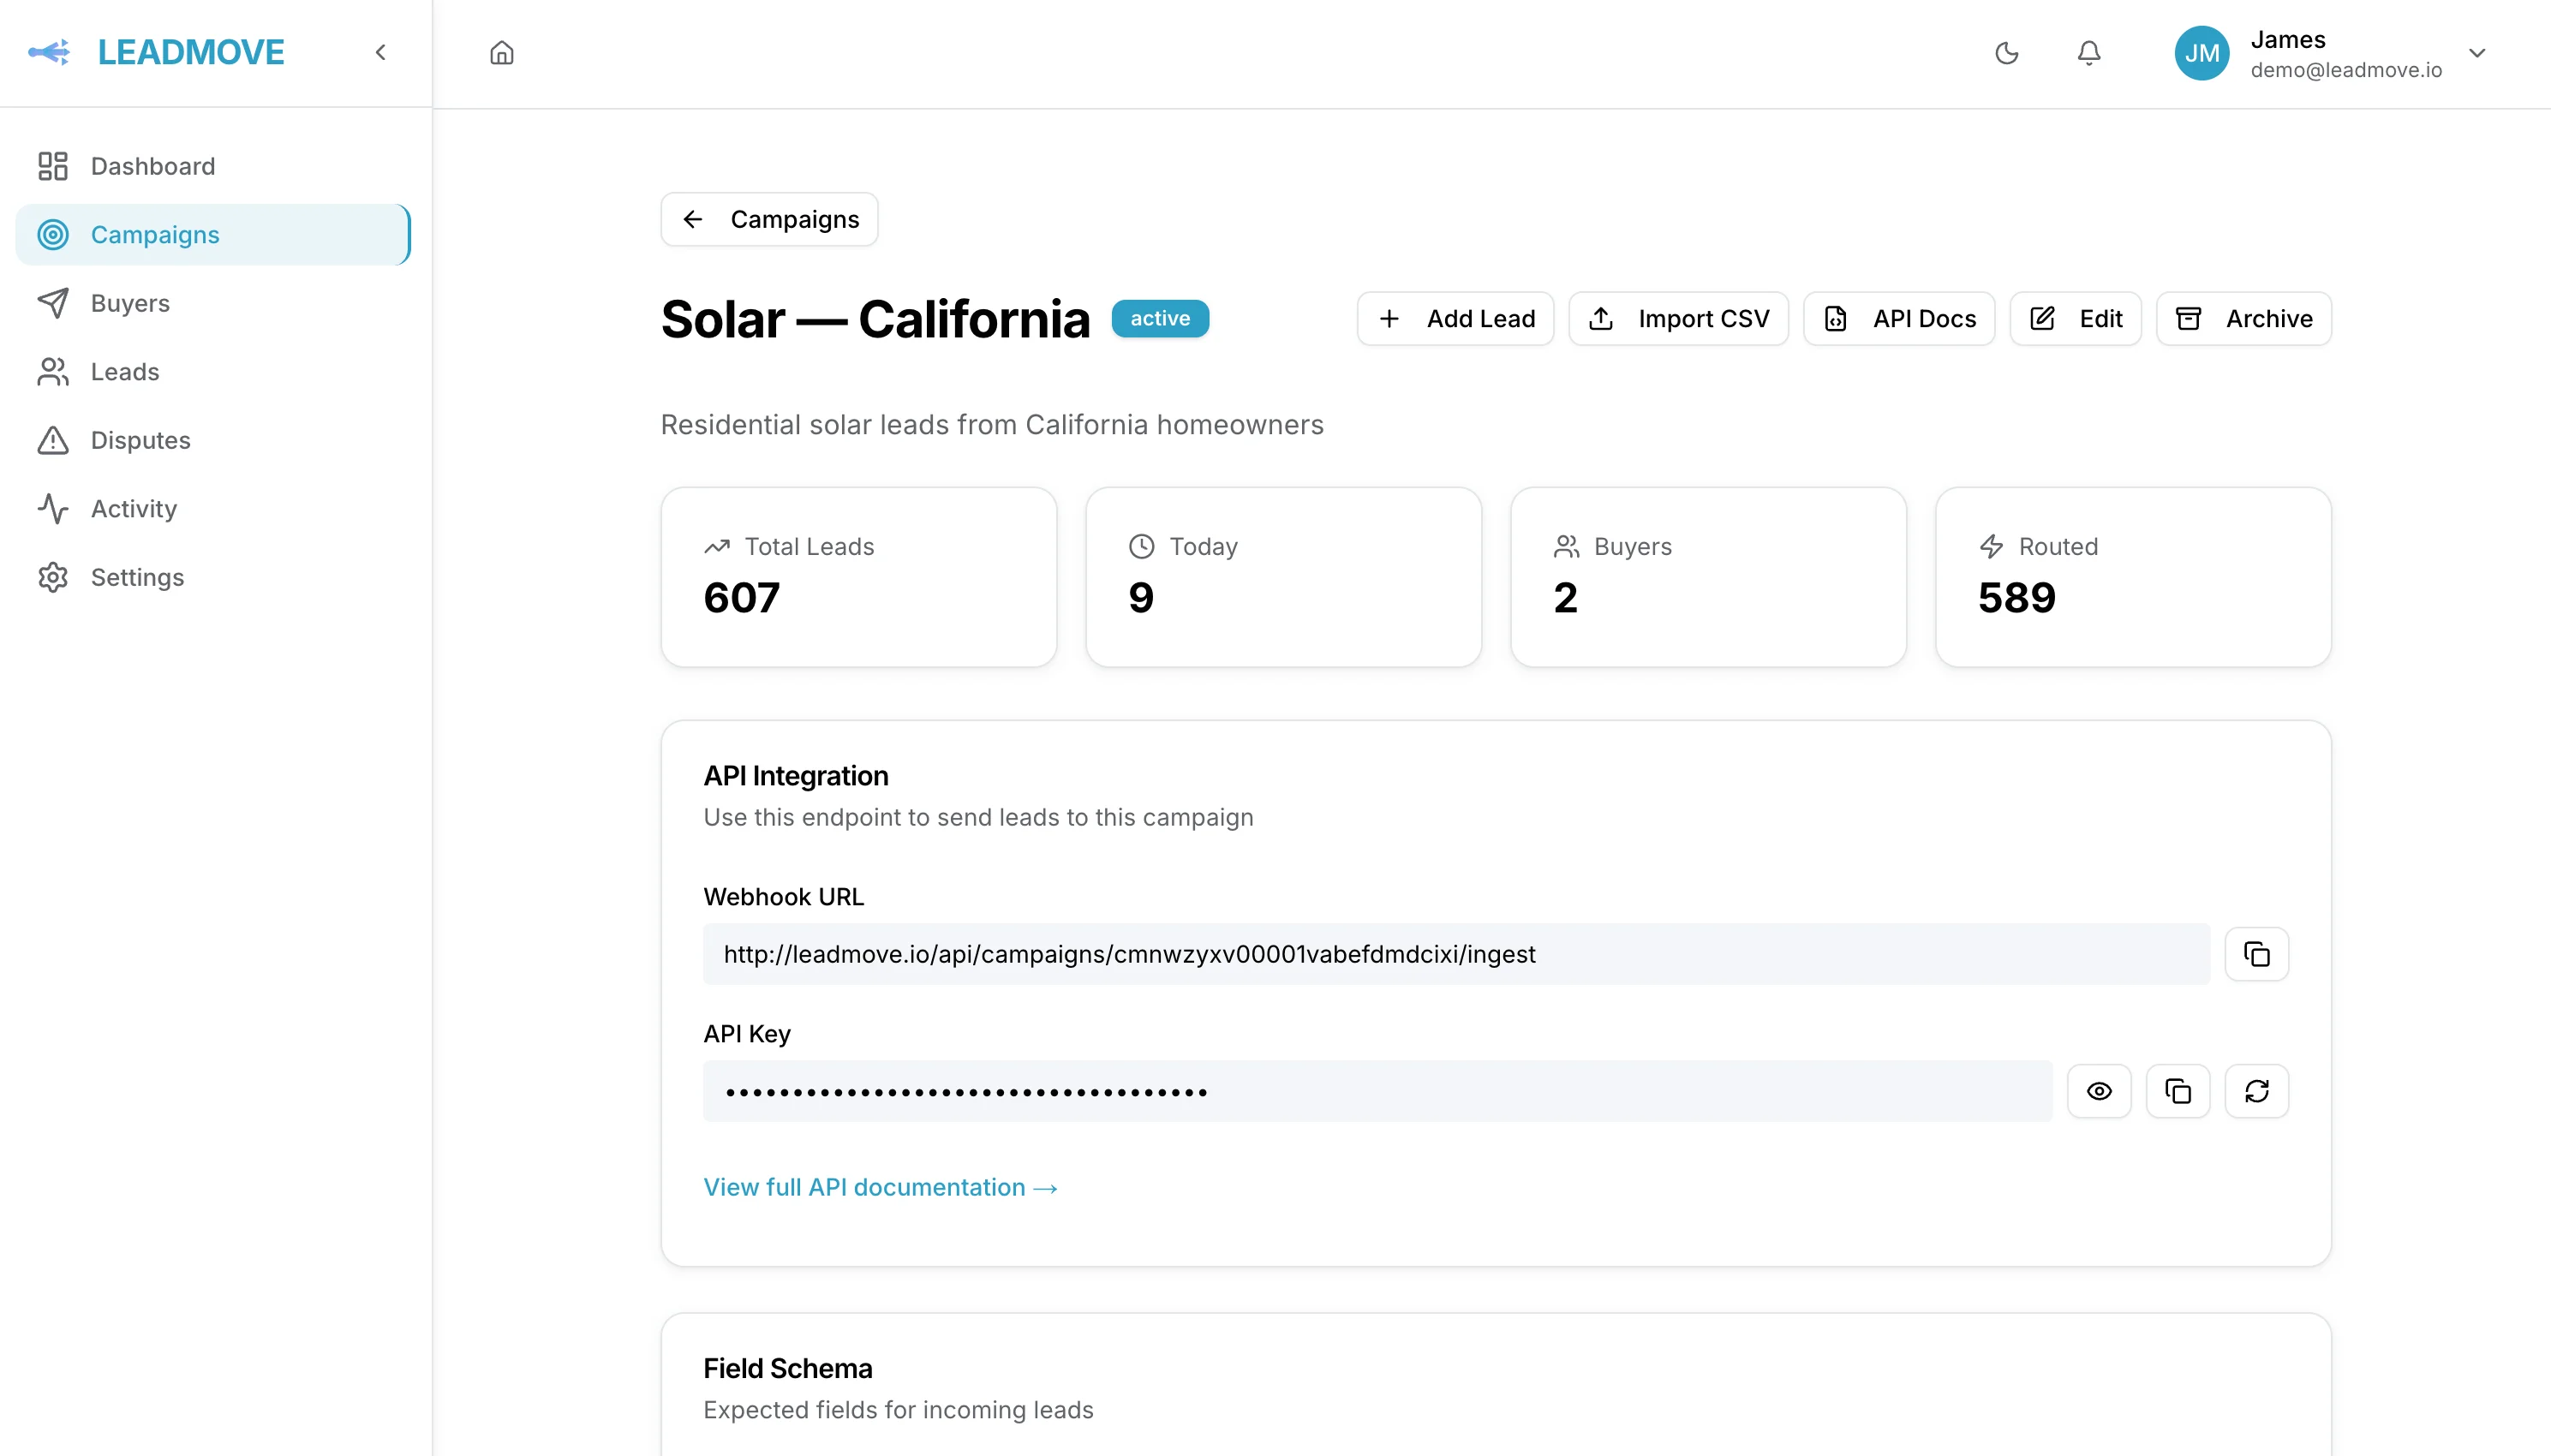Click the Routed lightning icon
Screen dimensions: 2551x1456
(x=1991, y=546)
